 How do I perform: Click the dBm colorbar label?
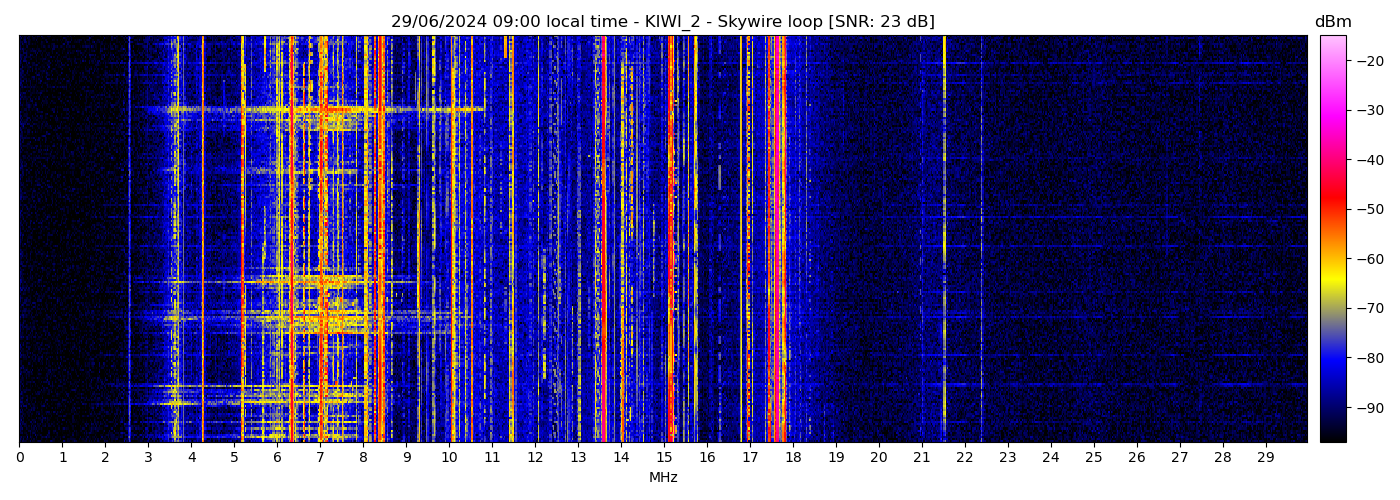pyautogui.click(x=1332, y=22)
